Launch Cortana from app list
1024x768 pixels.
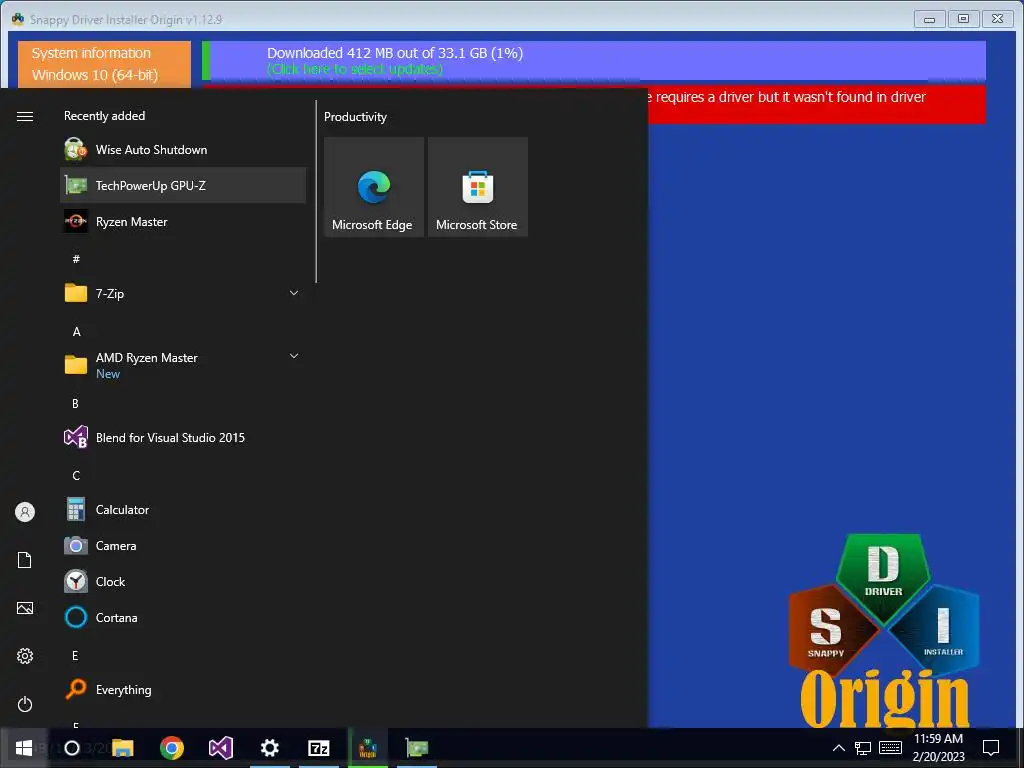(183, 617)
